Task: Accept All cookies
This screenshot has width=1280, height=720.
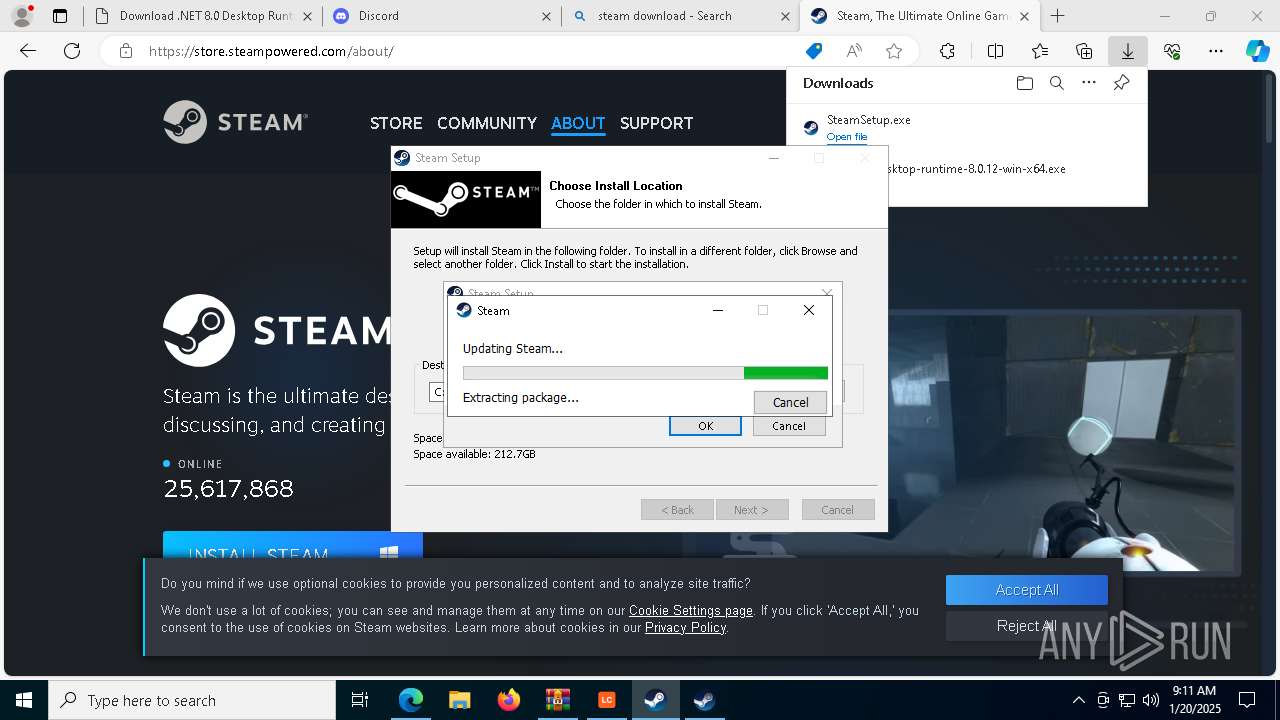Action: click(x=1027, y=590)
